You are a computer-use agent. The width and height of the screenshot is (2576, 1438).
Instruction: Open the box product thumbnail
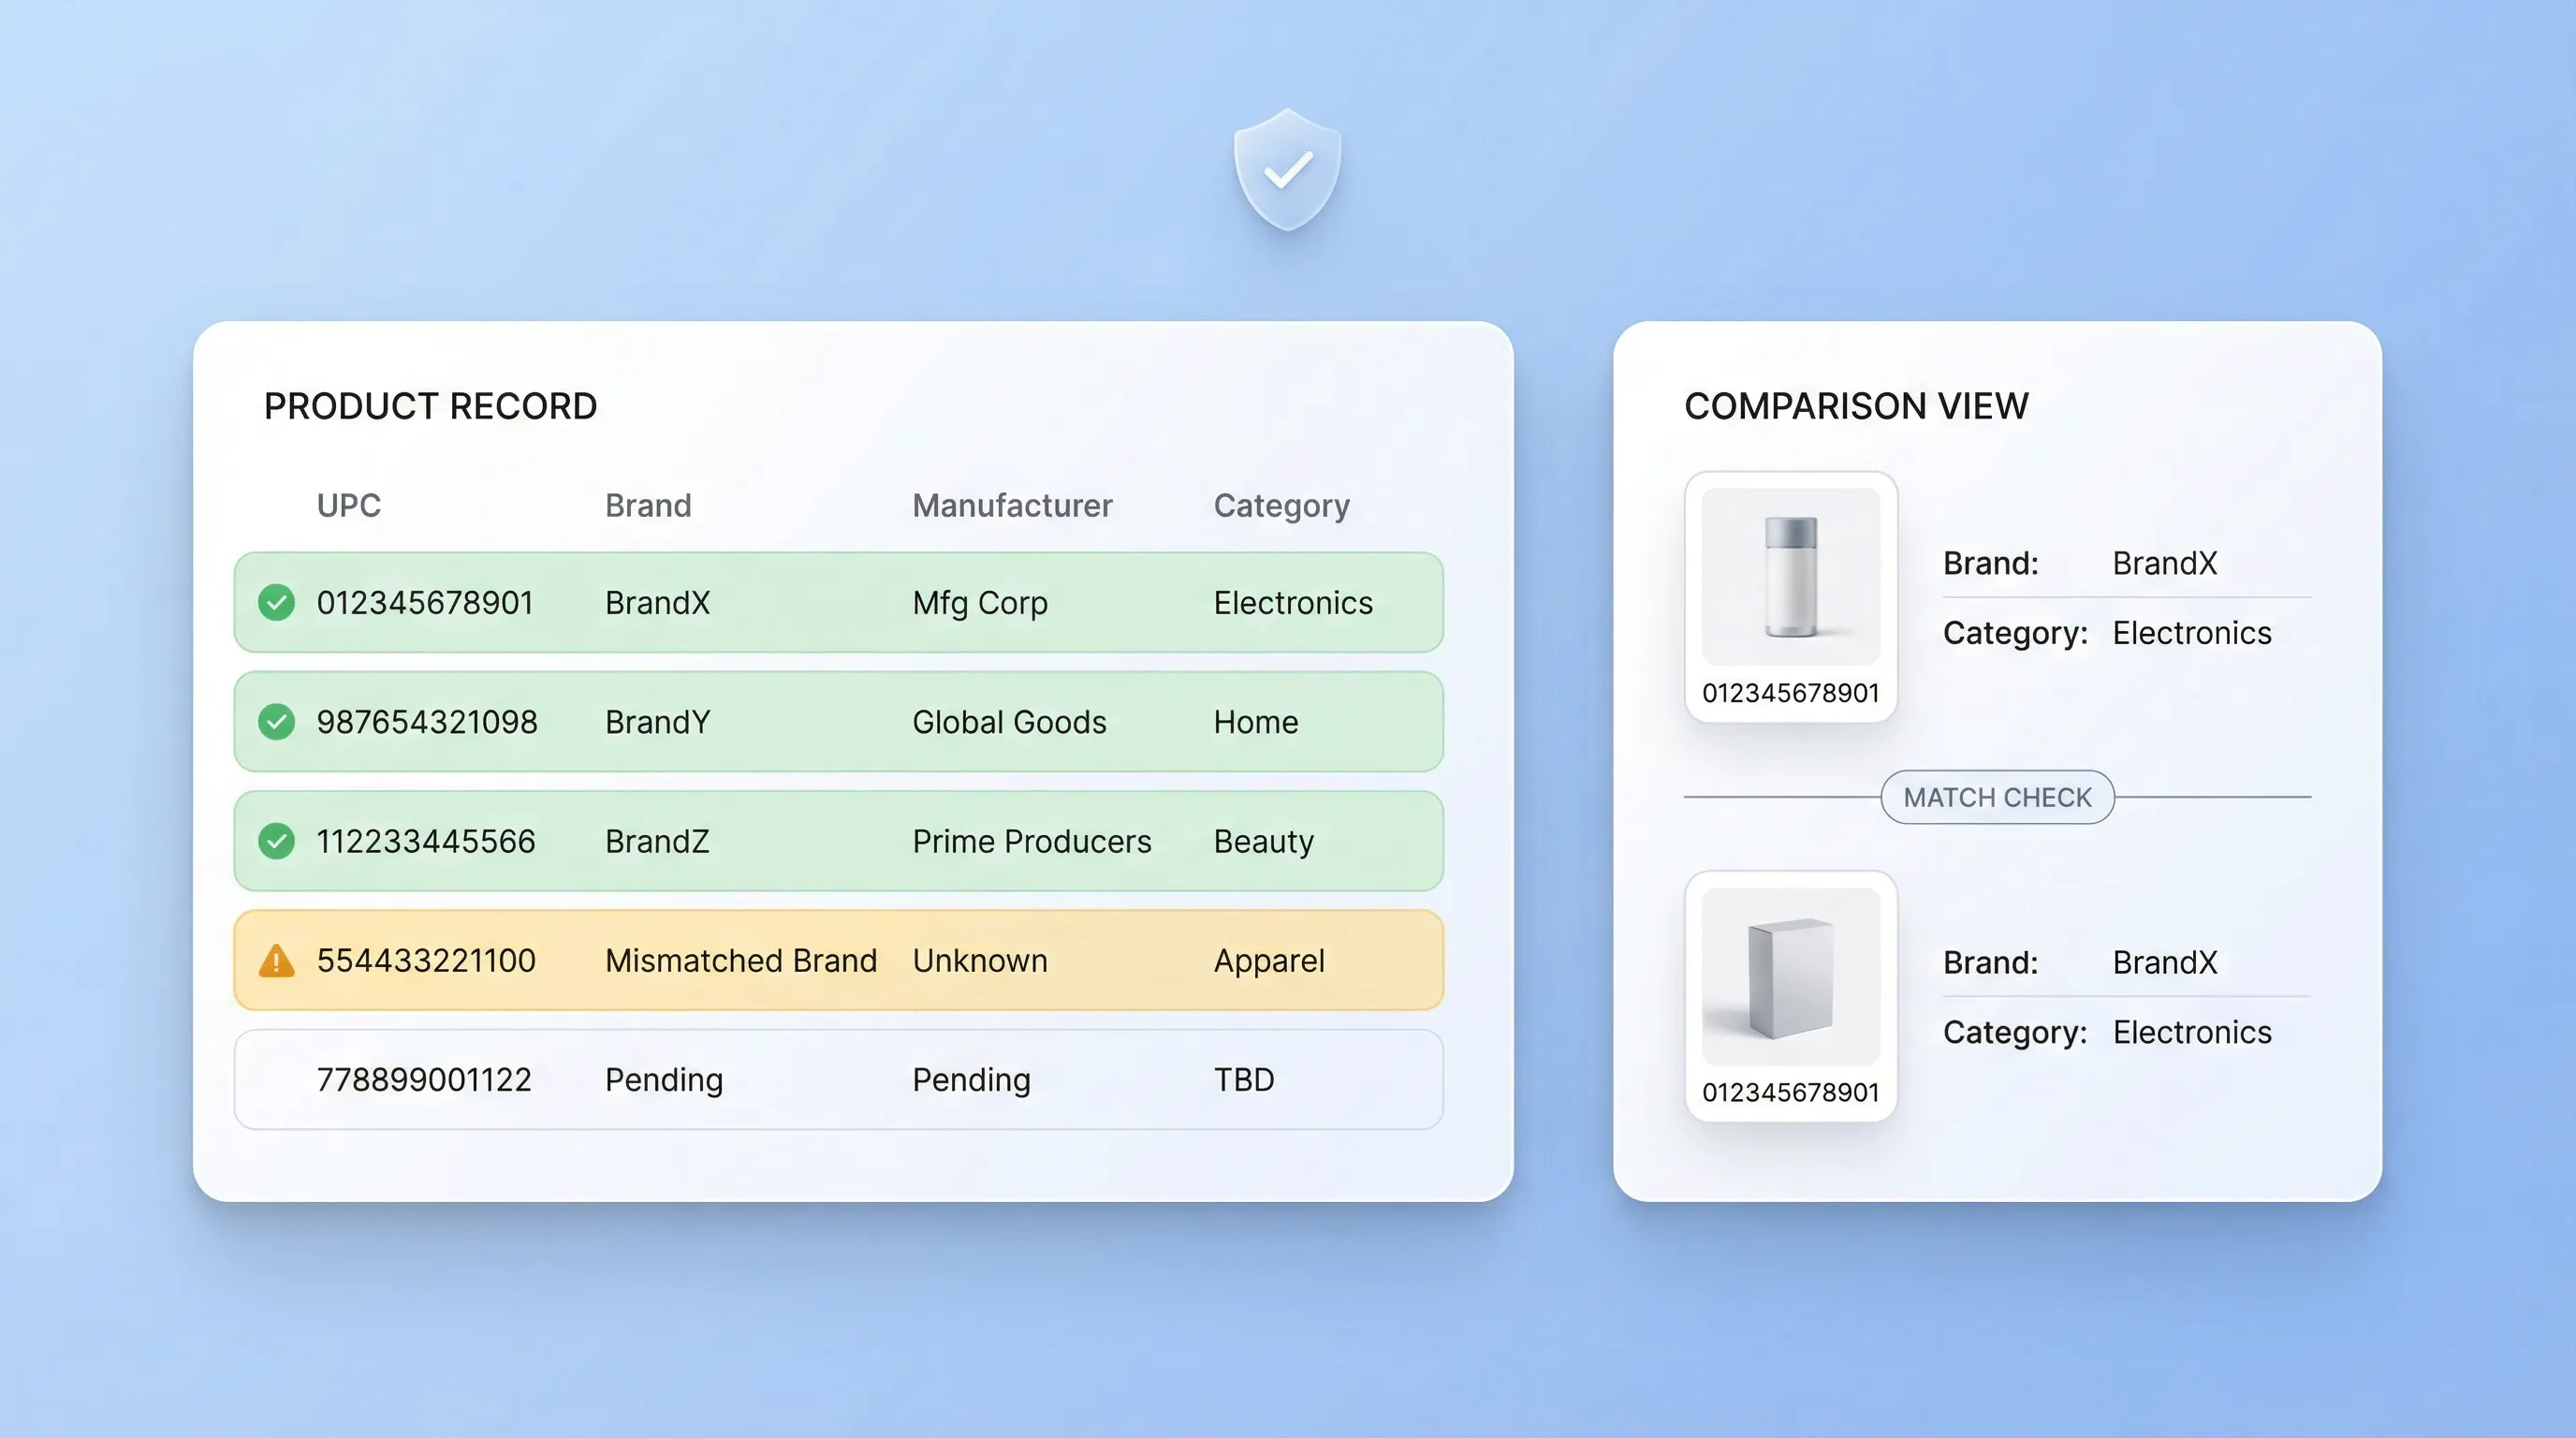(x=1790, y=977)
